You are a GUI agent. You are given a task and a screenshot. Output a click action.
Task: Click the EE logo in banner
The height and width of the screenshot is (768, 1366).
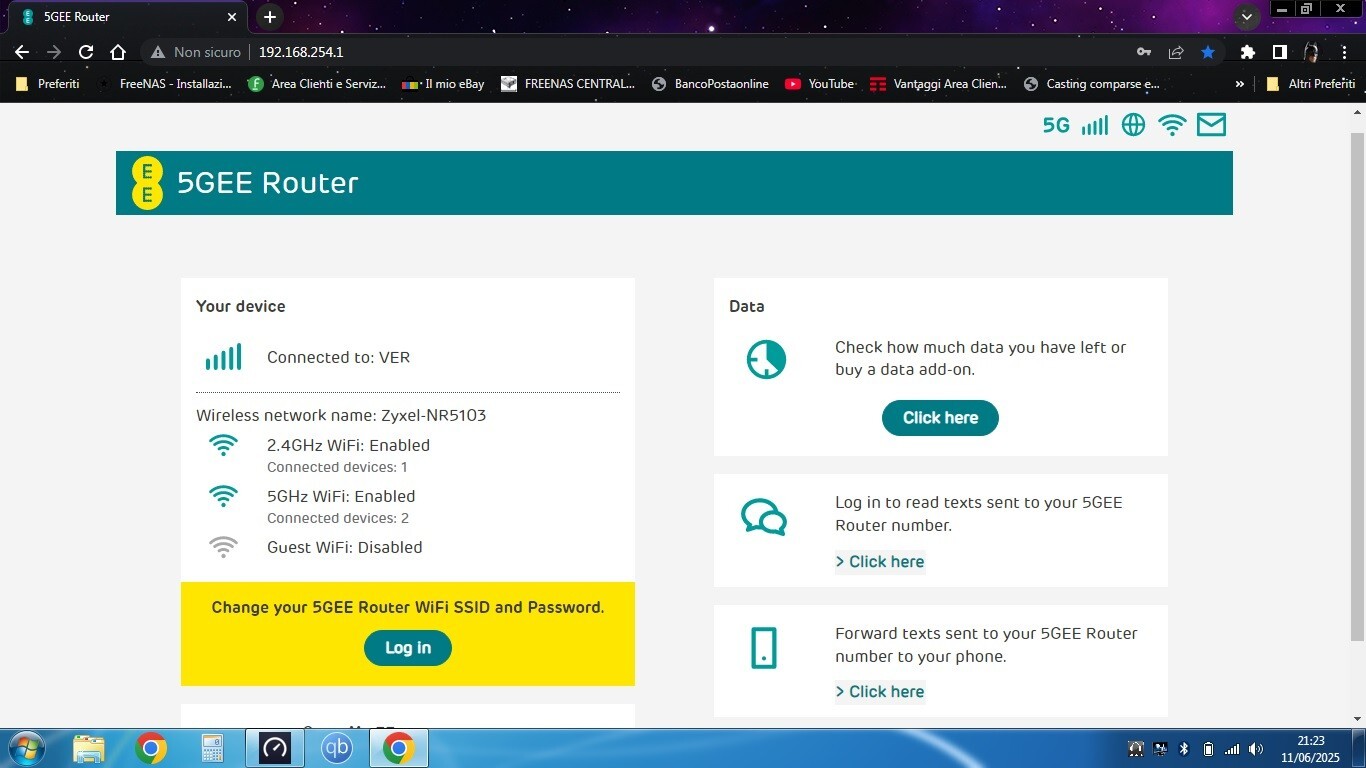coord(147,183)
